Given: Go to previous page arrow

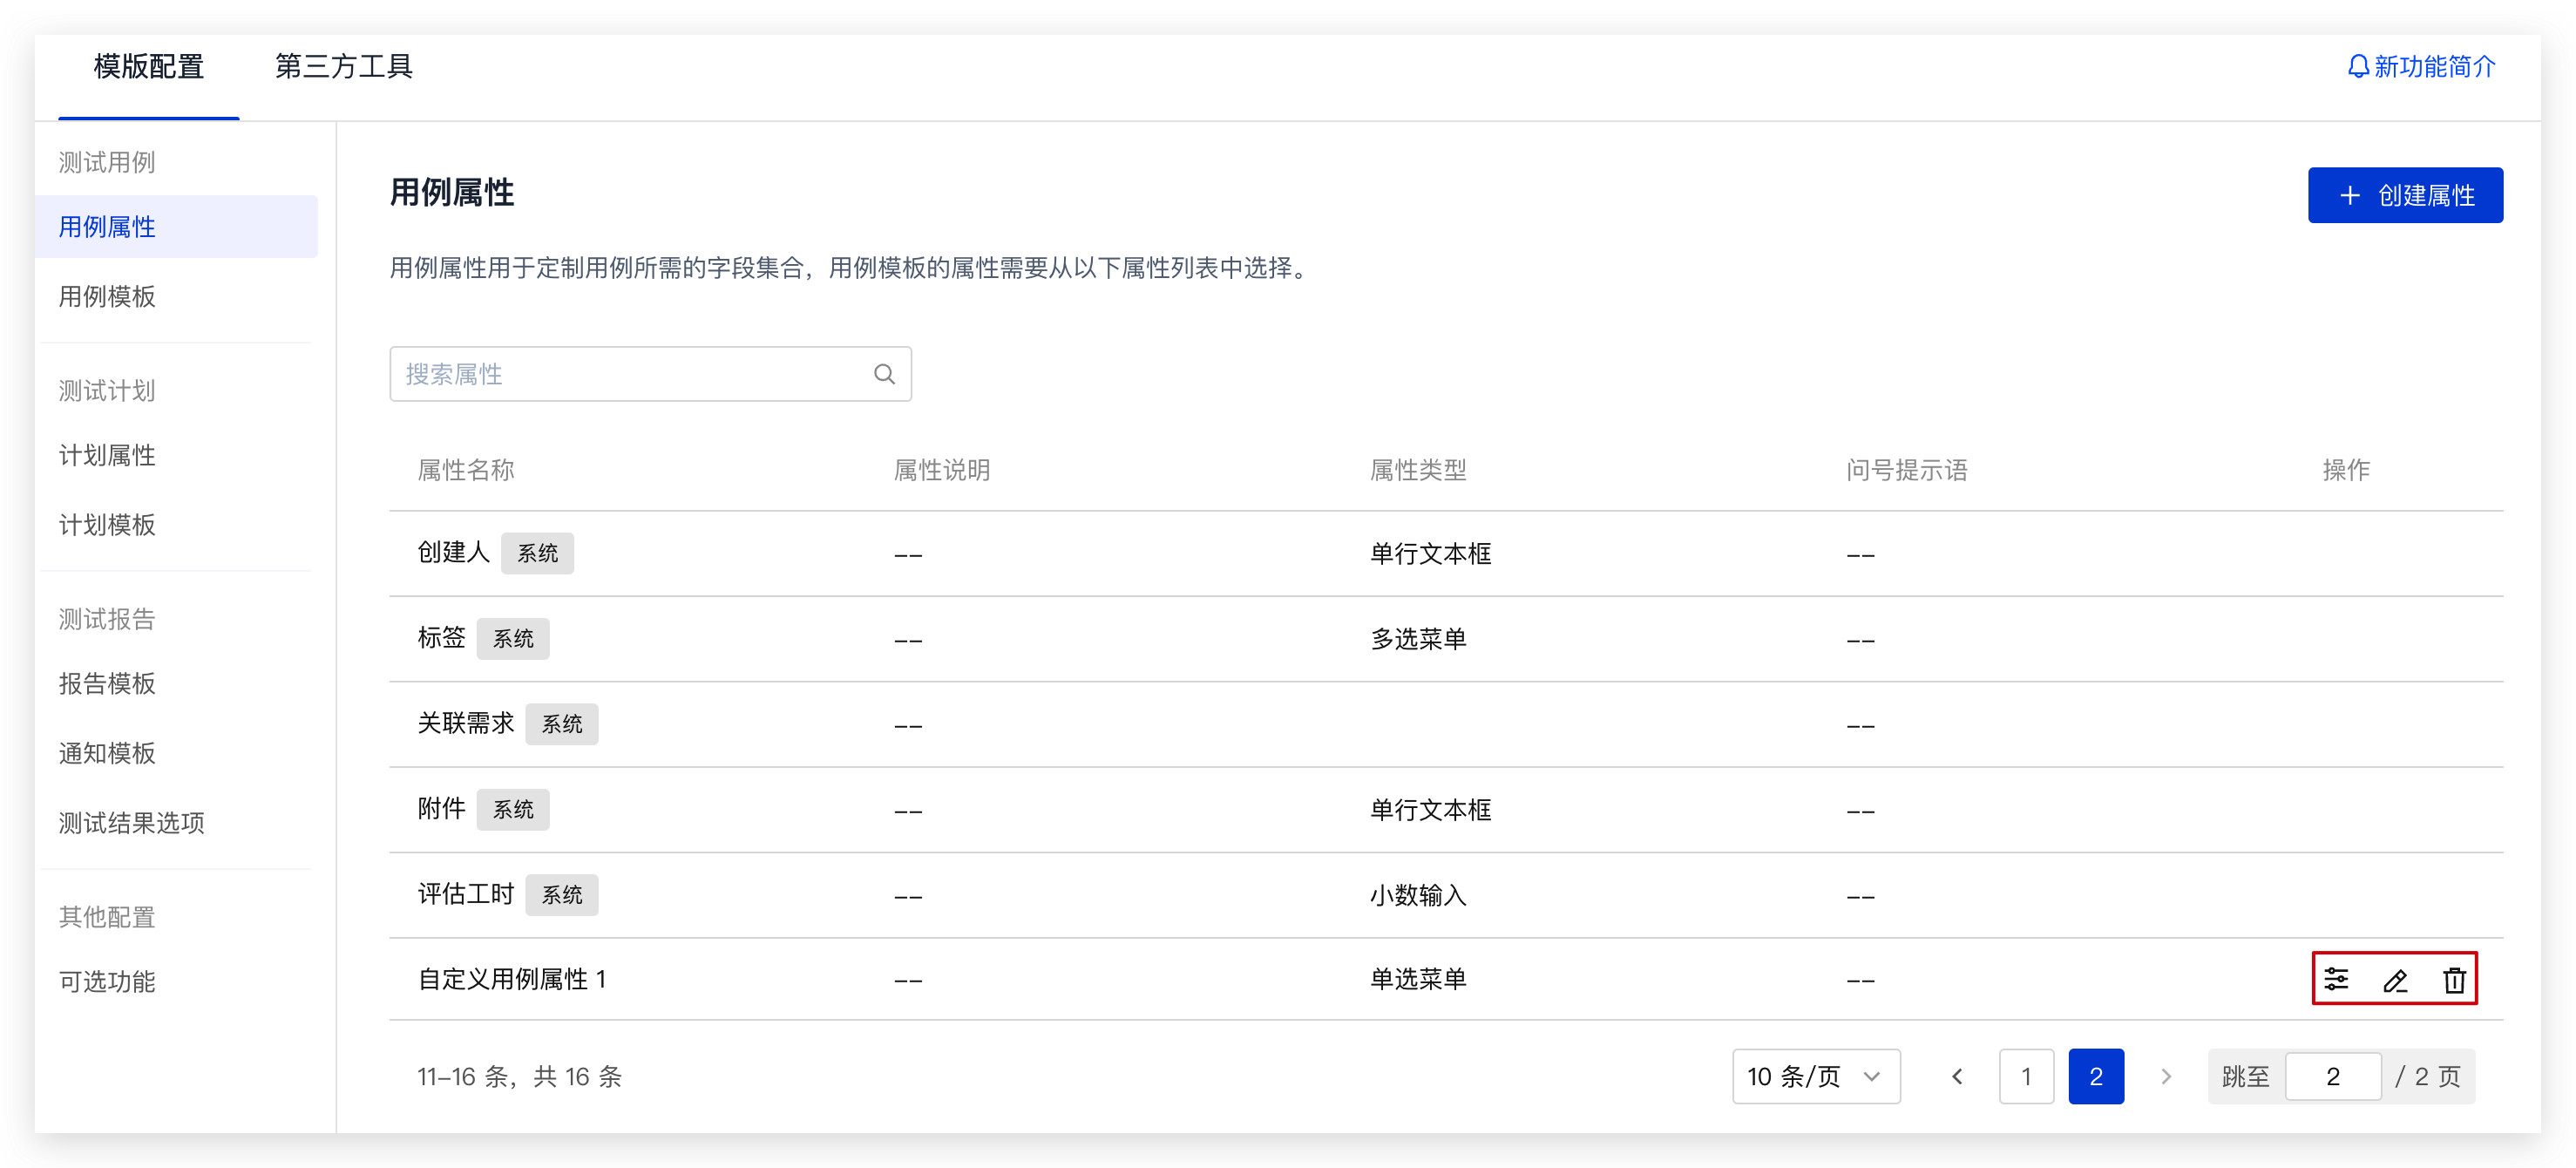Looking at the screenshot, I should point(1957,1076).
